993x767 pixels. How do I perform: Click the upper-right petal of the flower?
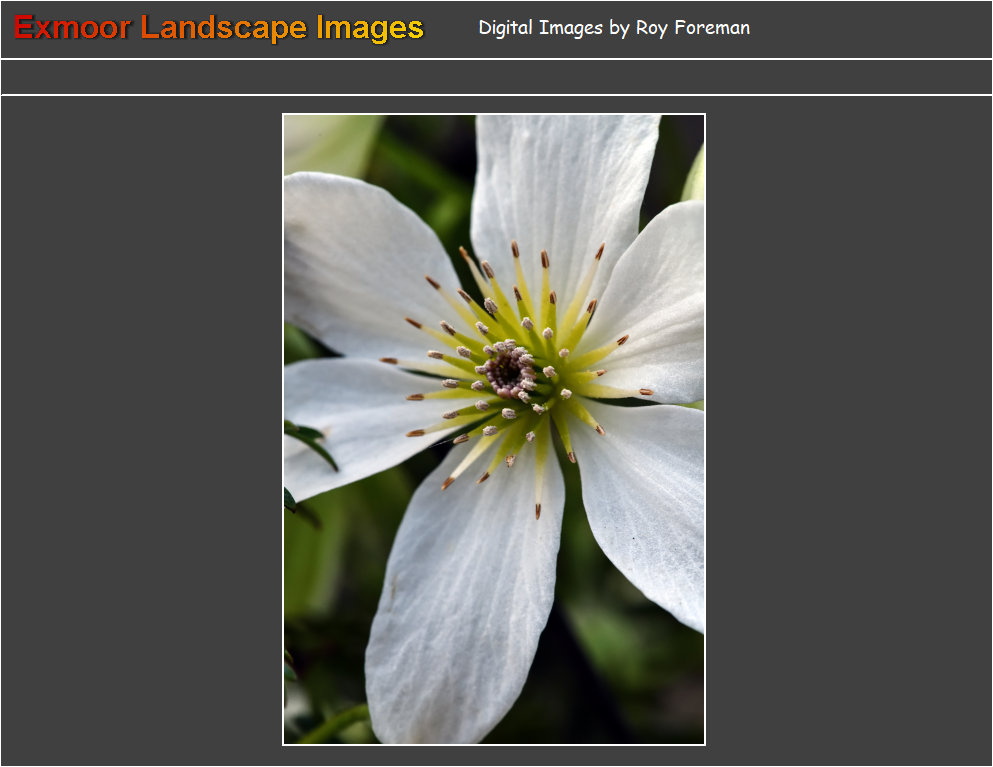[655, 300]
